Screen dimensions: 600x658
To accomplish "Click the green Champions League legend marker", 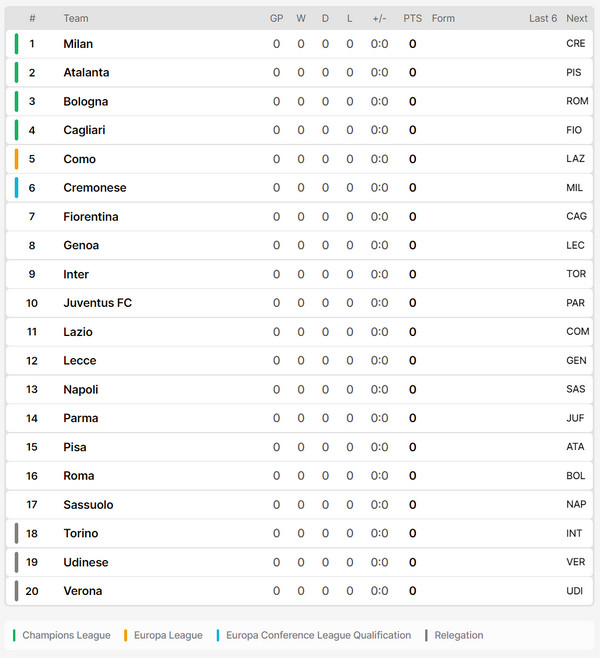I will (14, 635).
